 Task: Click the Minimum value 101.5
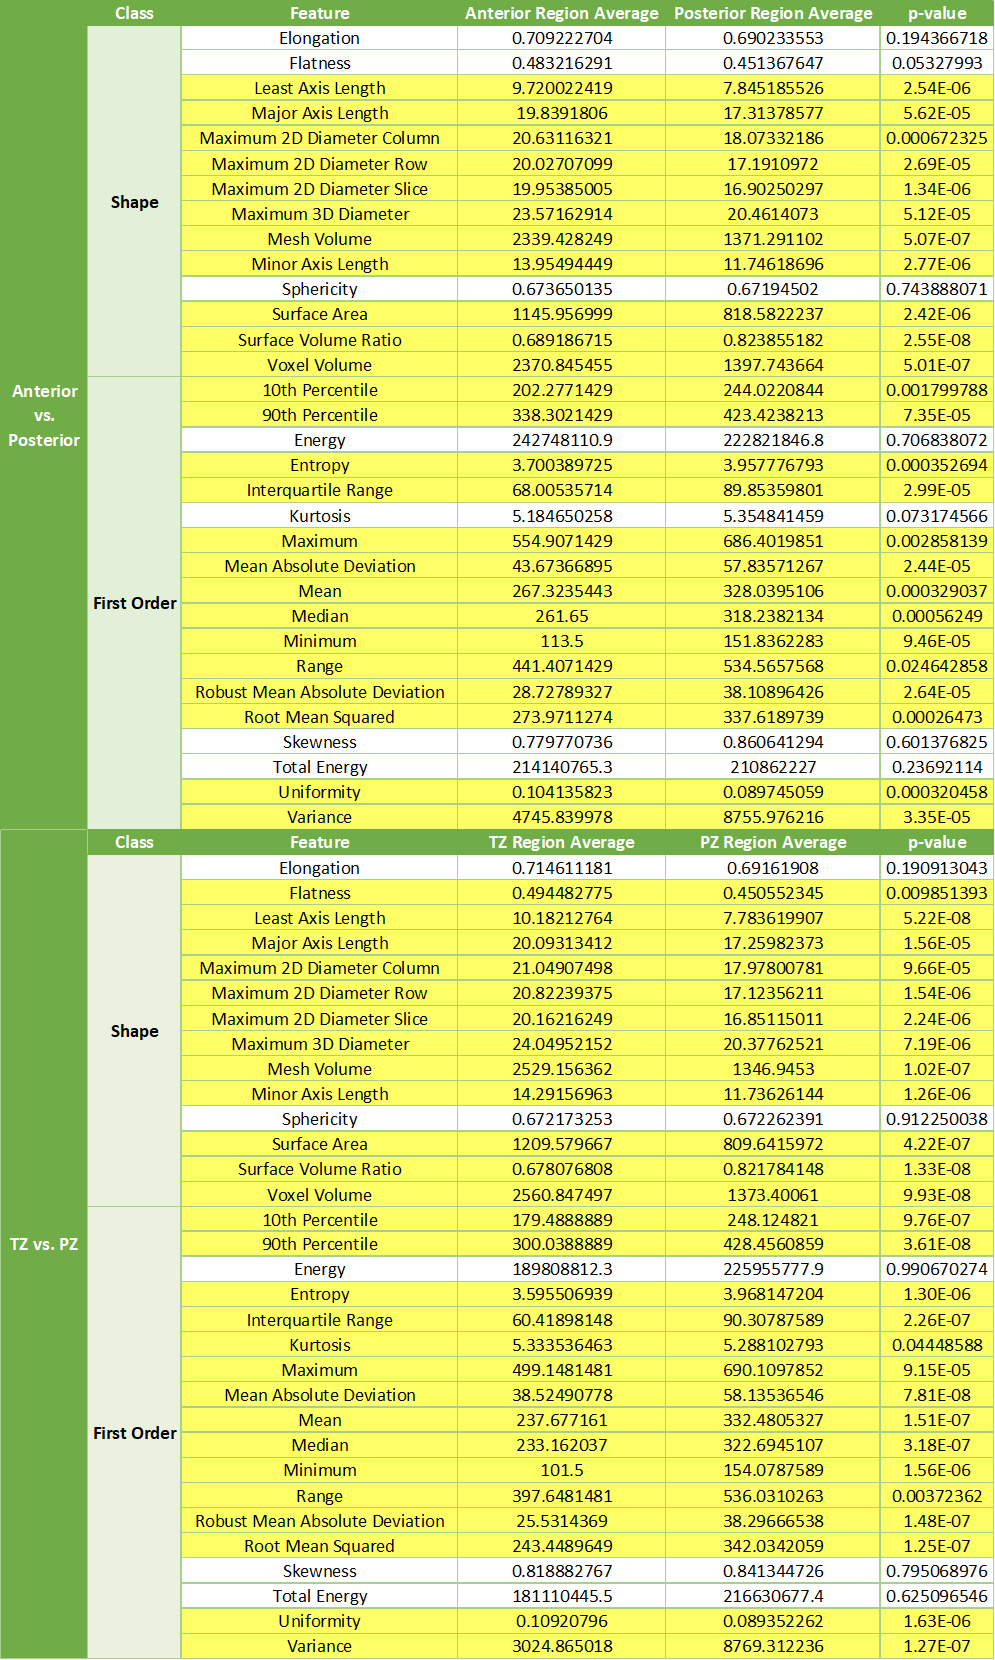point(562,1470)
